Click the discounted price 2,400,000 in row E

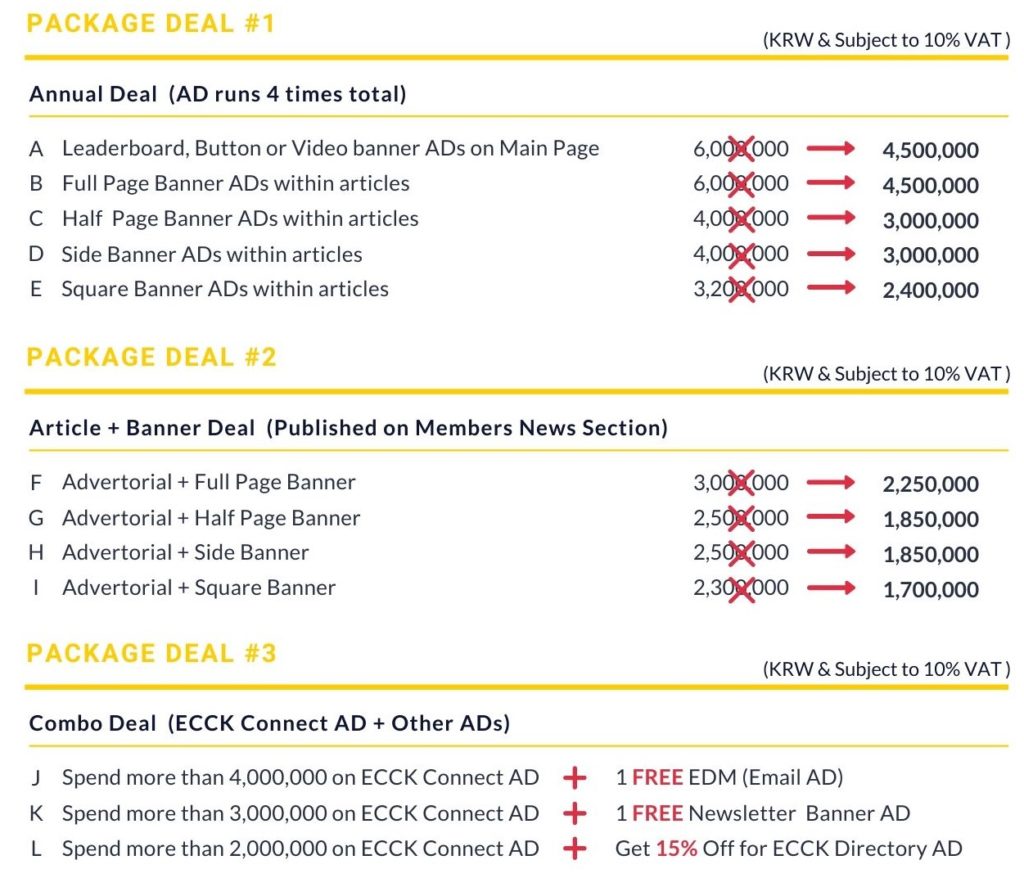pos(930,291)
